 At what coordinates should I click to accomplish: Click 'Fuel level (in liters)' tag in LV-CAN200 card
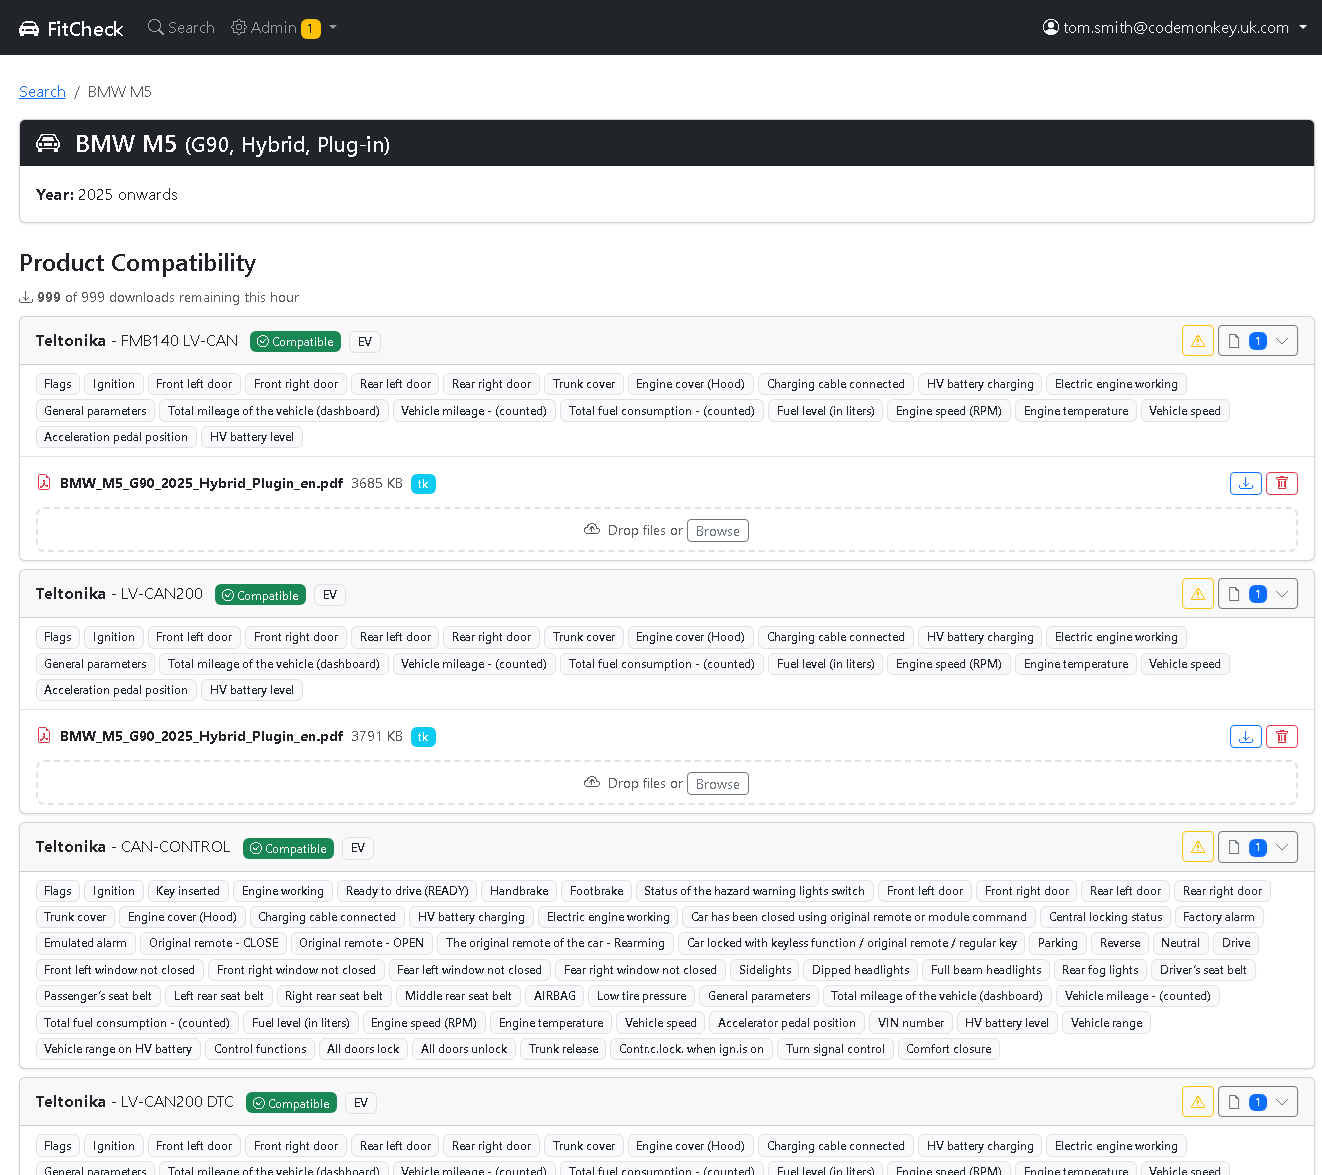point(826,664)
